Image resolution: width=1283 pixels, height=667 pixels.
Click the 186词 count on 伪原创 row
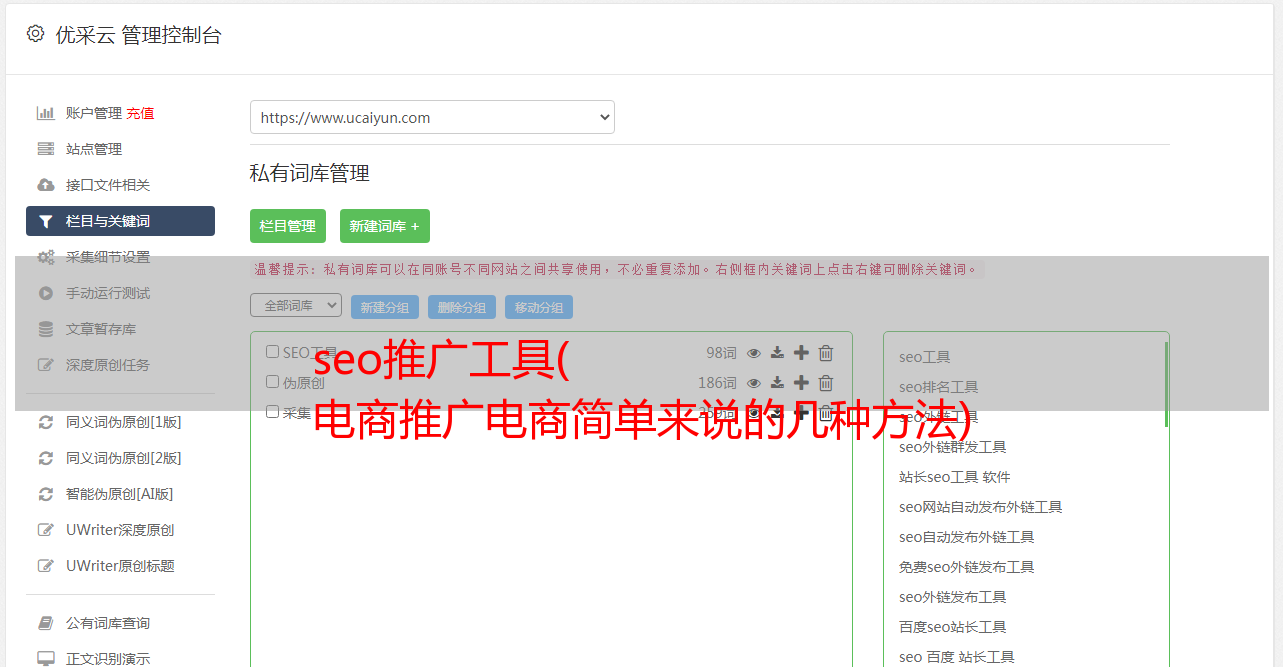click(717, 383)
